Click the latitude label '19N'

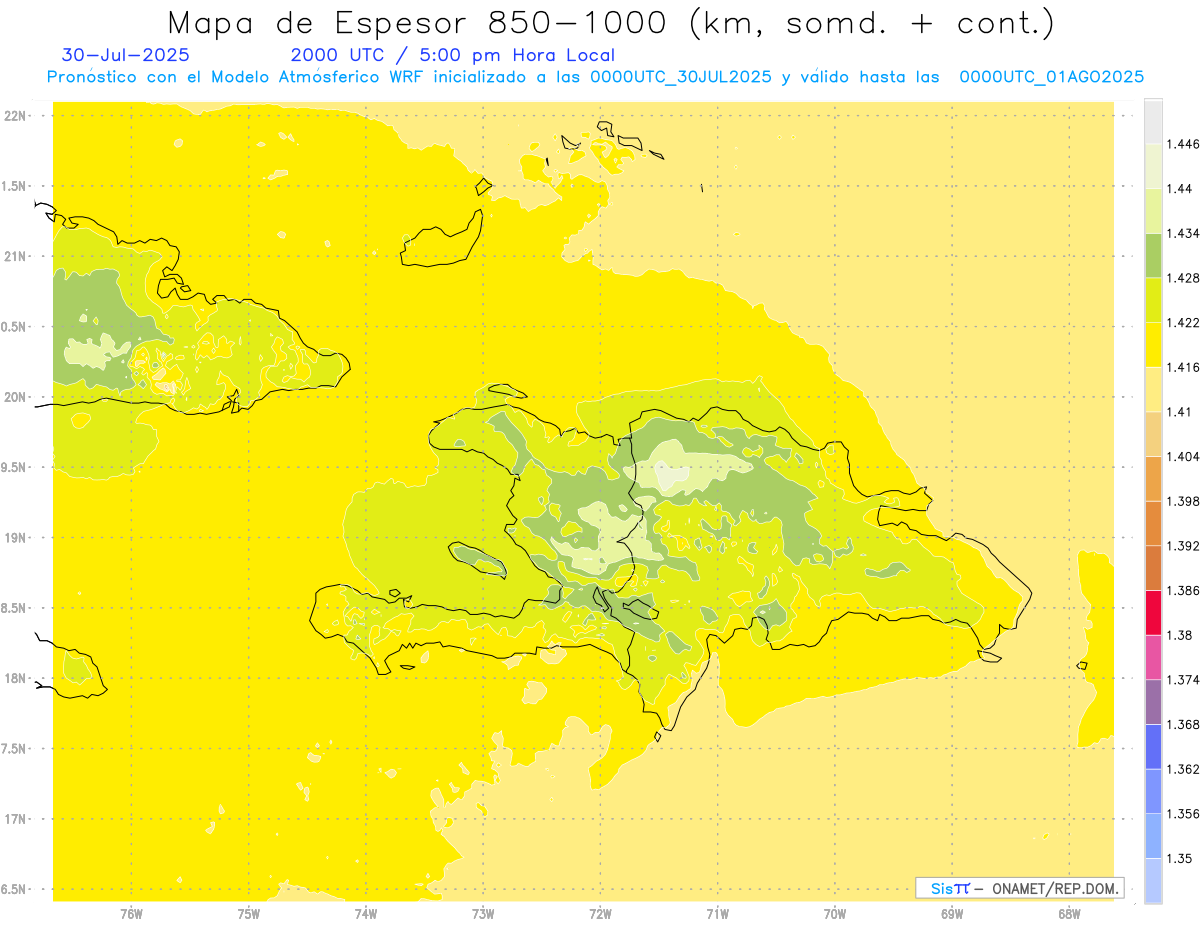point(15,538)
